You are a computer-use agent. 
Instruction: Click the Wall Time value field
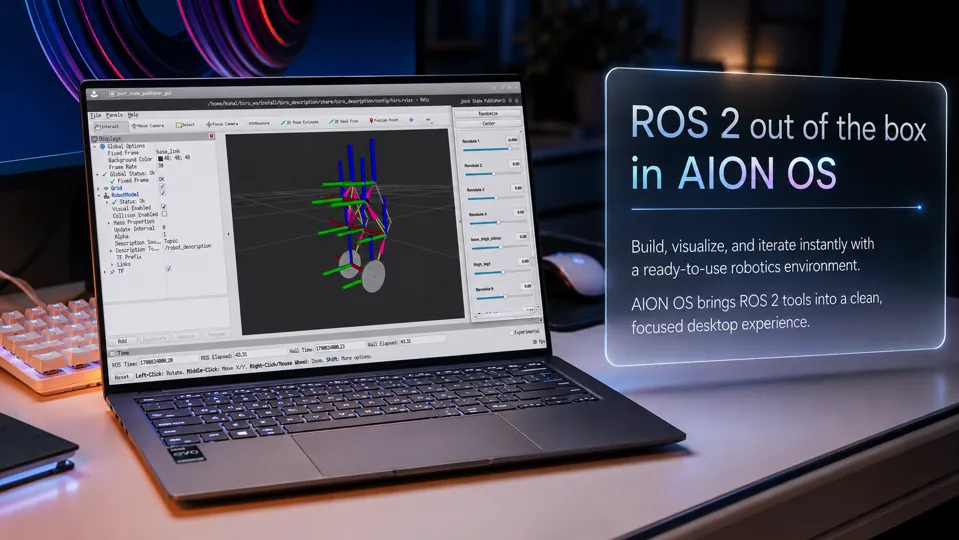pos(339,348)
